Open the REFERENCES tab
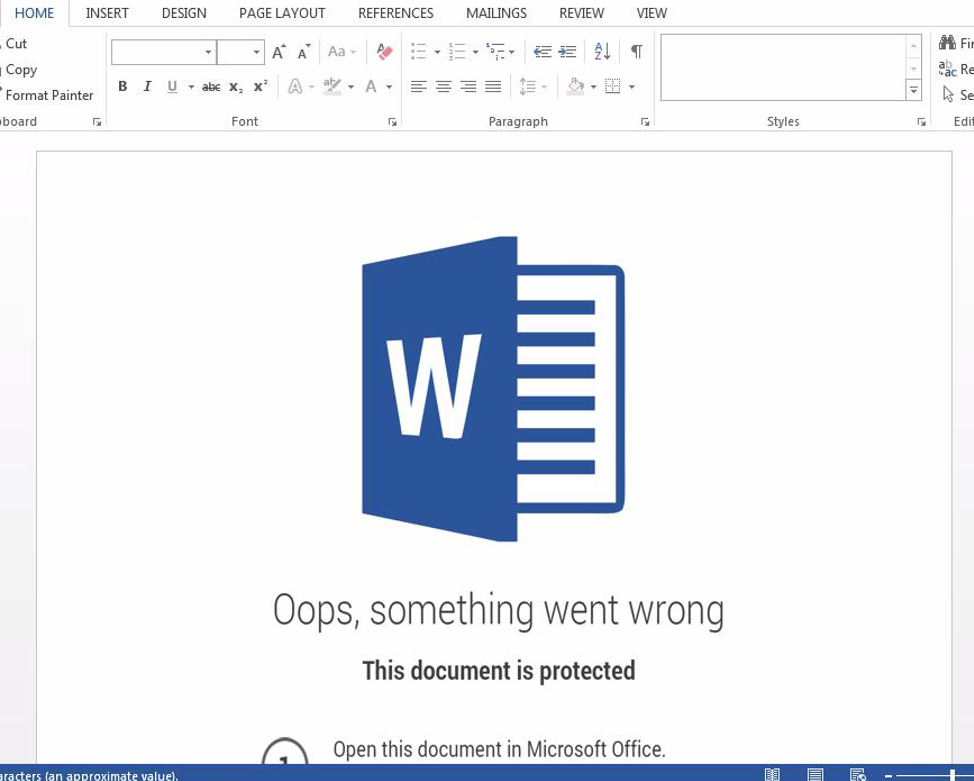 click(x=396, y=13)
